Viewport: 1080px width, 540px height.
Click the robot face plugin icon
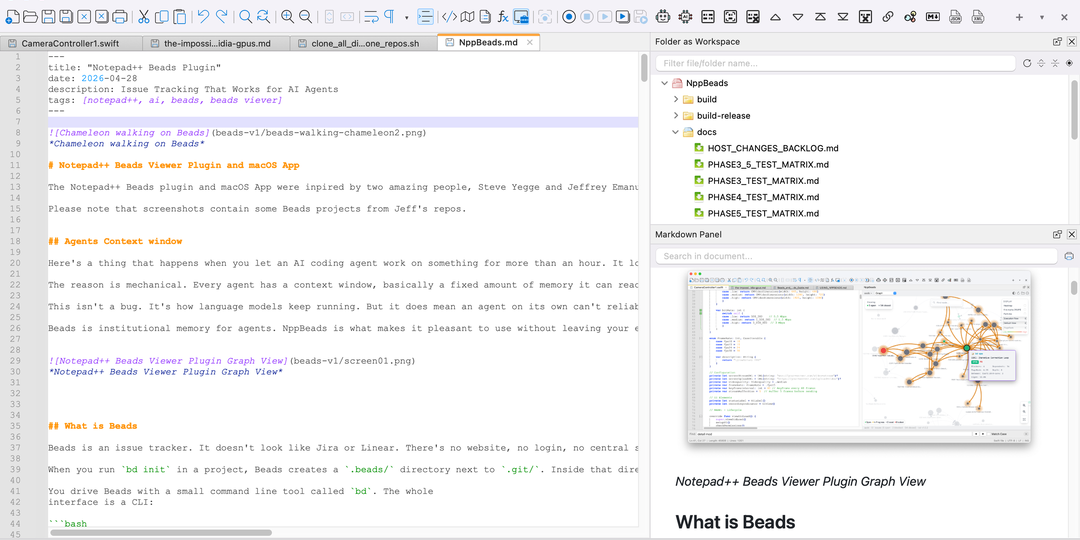click(x=664, y=17)
